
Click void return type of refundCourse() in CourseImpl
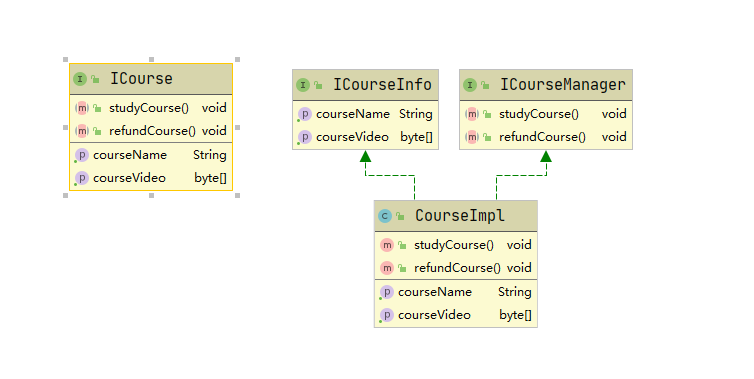519,268
